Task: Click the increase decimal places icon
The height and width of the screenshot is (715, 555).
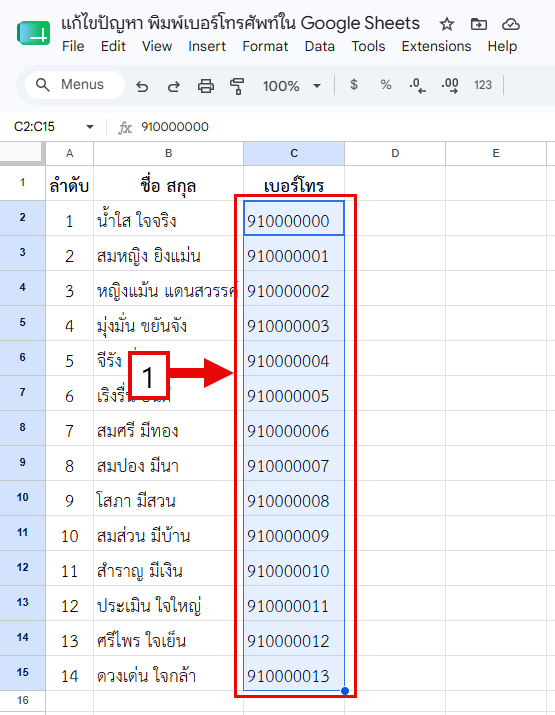Action: 450,85
